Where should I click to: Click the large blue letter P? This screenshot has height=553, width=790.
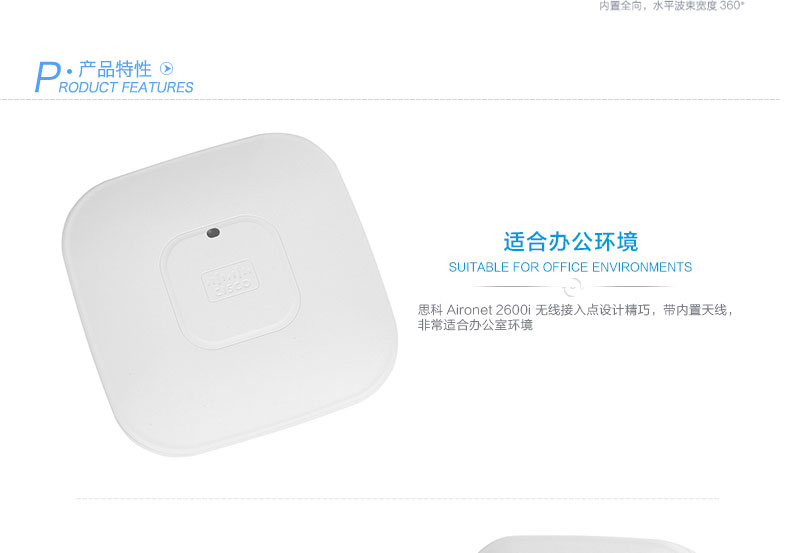[47, 77]
